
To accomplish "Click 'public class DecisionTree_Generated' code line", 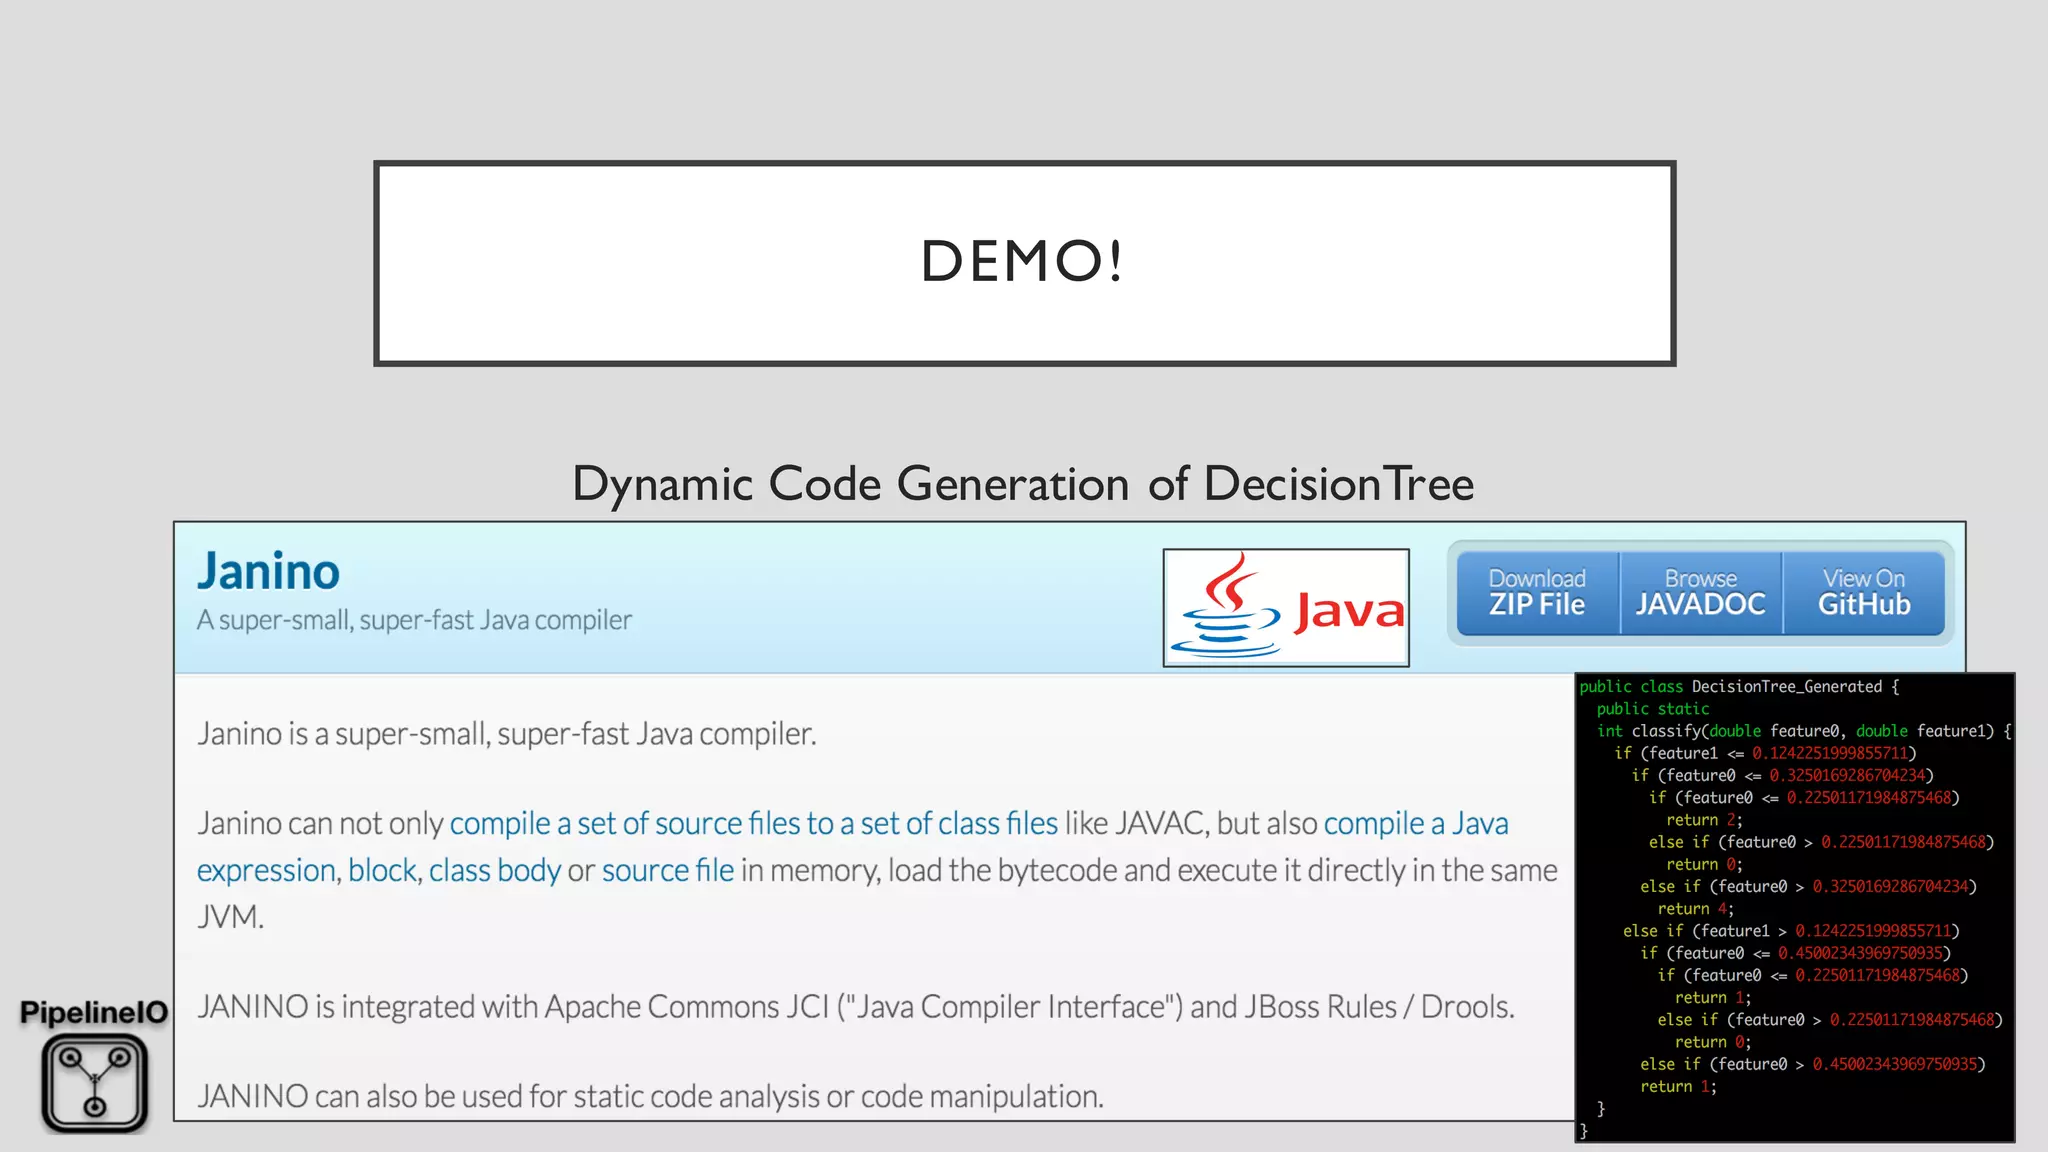I will [x=1739, y=686].
